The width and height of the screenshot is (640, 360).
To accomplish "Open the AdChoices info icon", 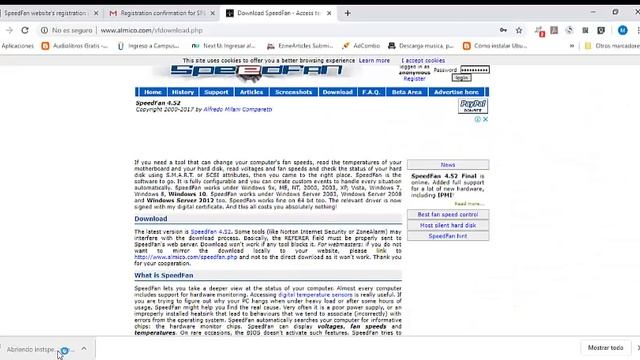I will coord(477,119).
